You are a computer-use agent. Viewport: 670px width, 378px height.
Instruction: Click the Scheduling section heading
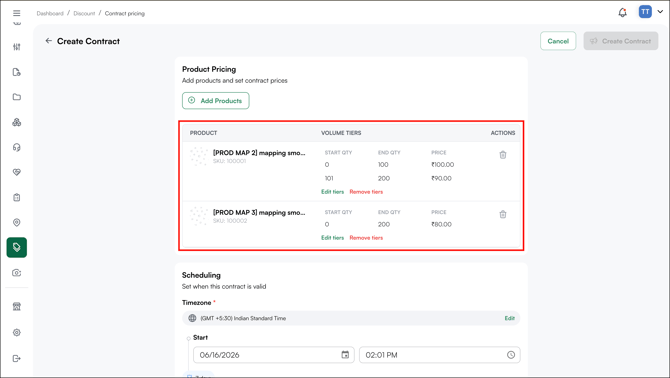tap(201, 275)
